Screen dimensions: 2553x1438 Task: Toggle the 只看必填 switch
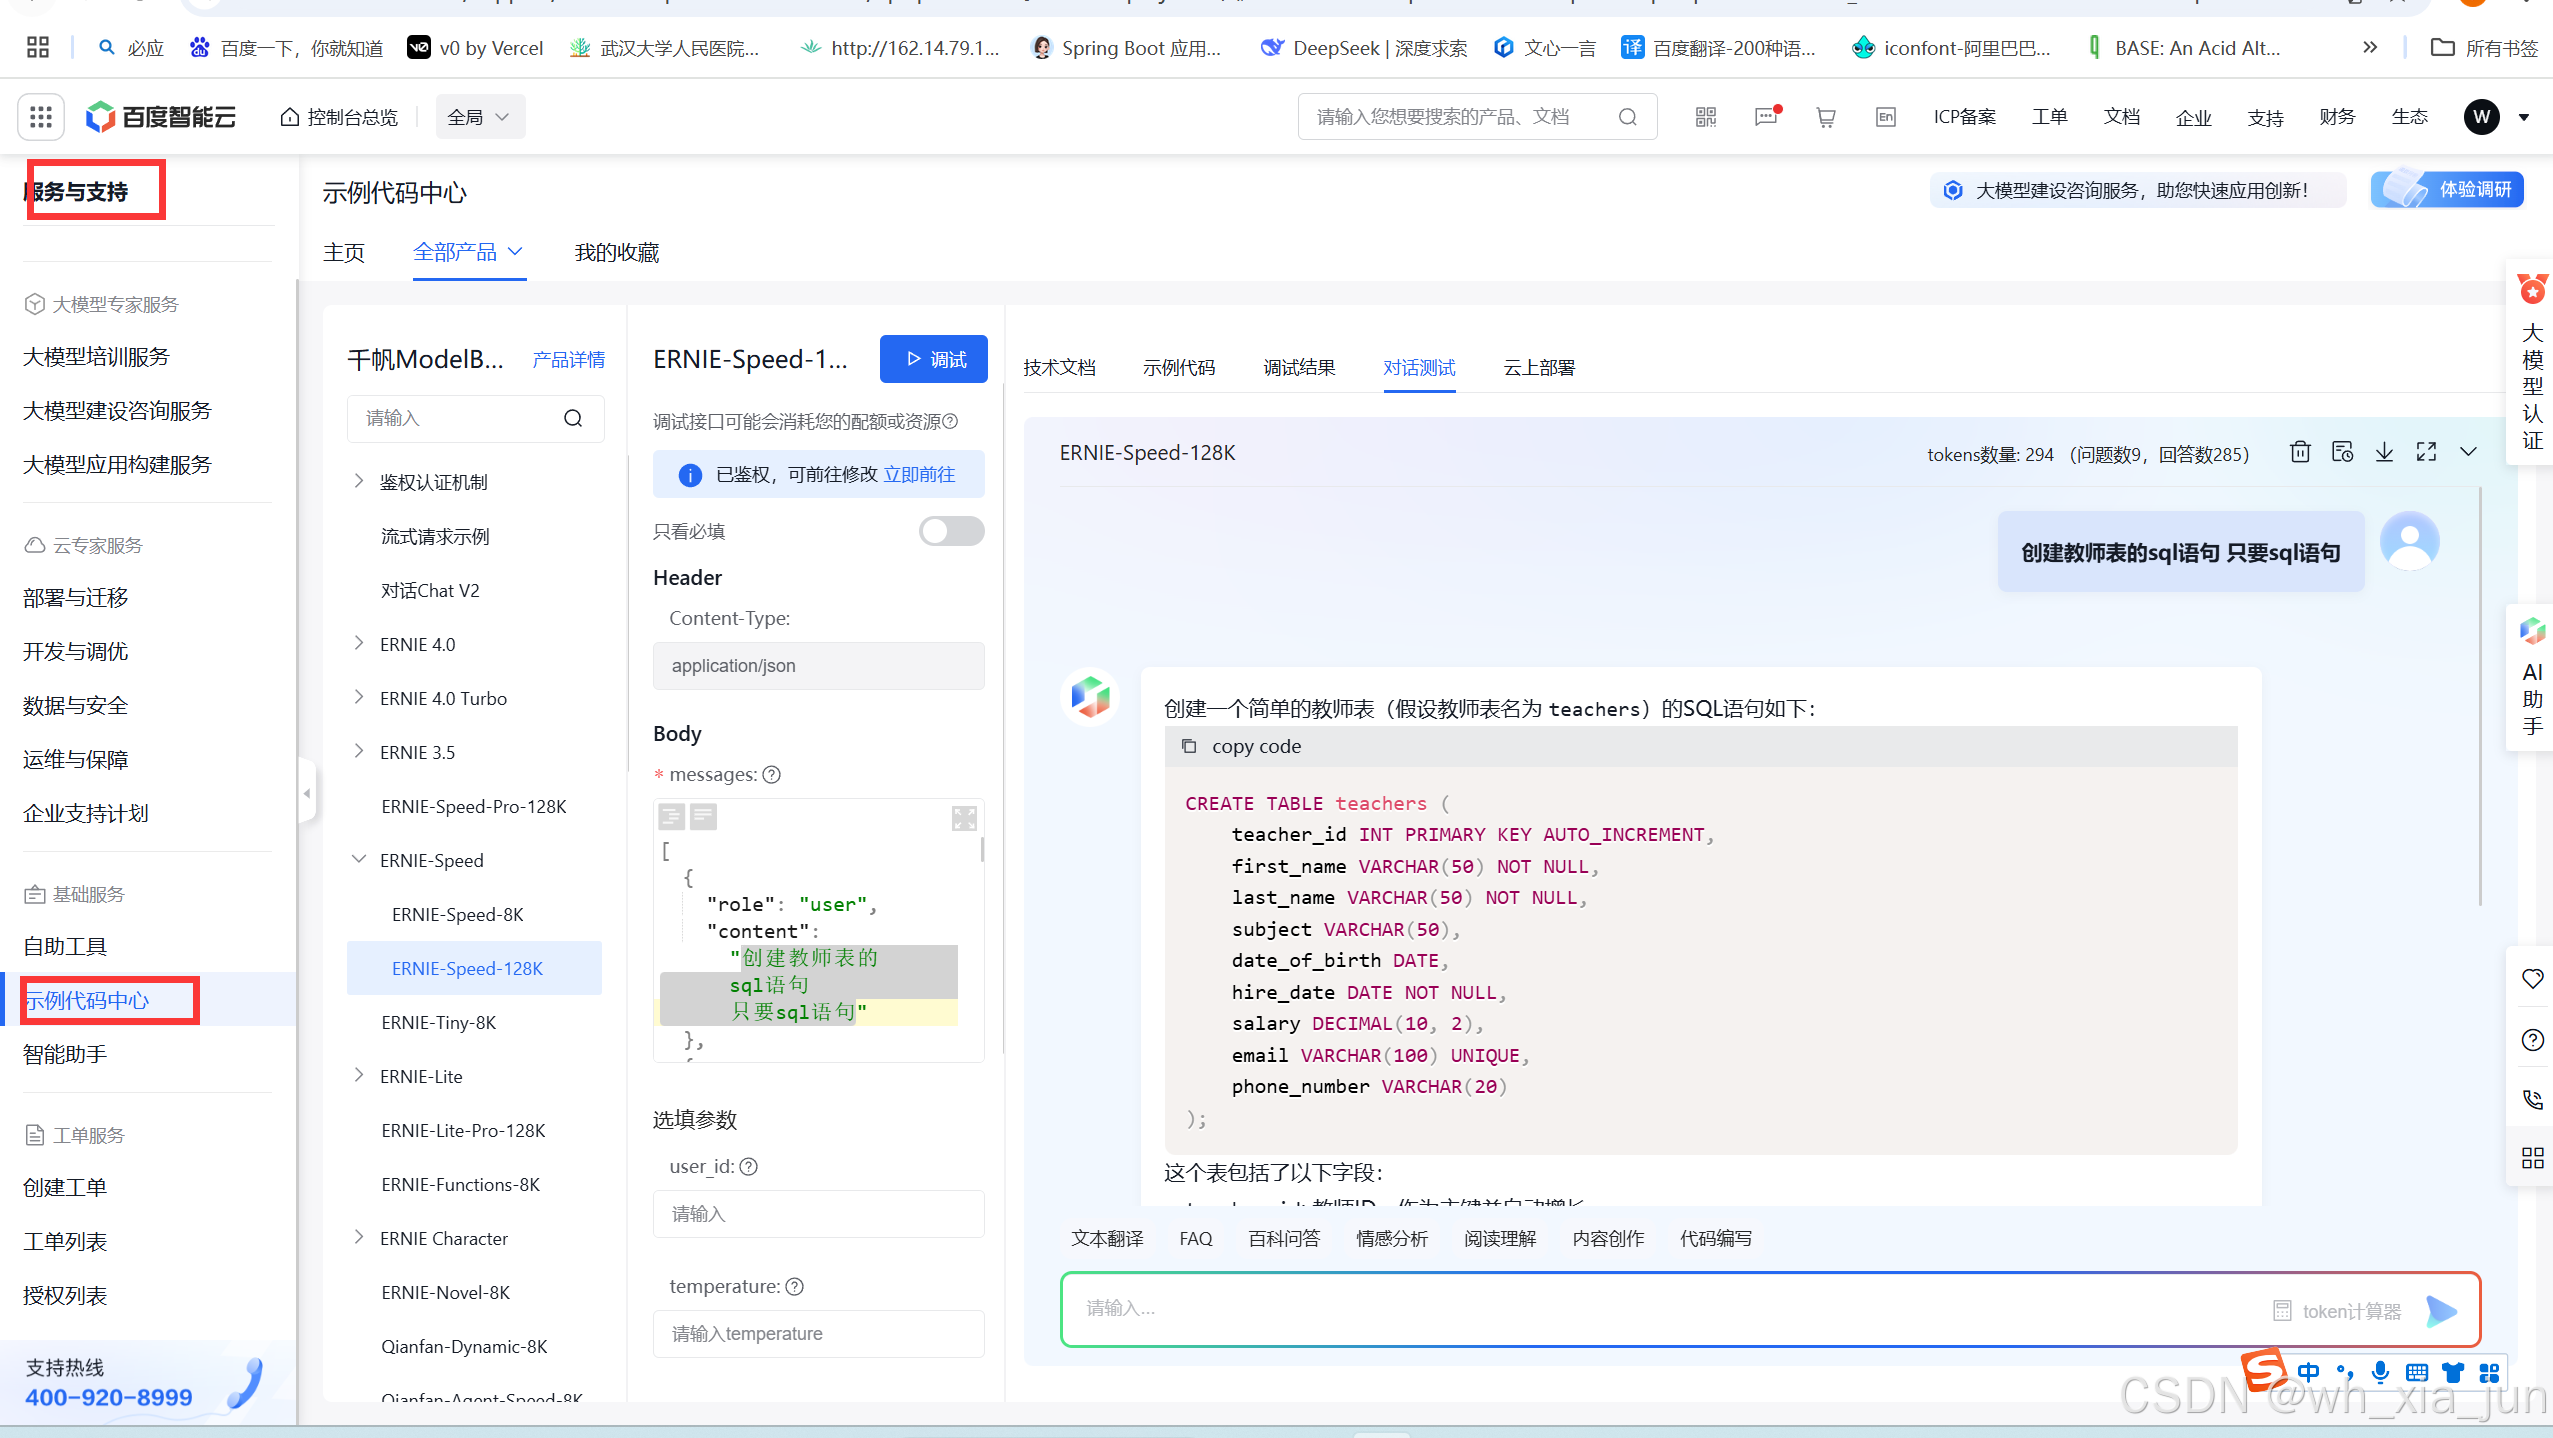click(951, 531)
